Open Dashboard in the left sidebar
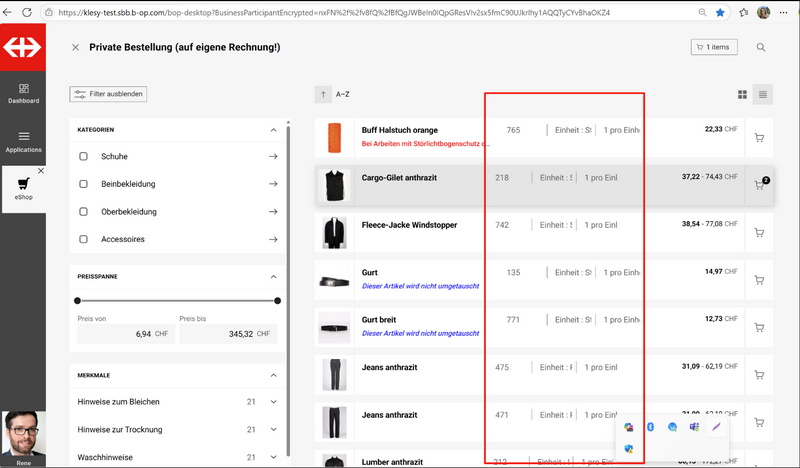800x468 pixels. coord(24,91)
